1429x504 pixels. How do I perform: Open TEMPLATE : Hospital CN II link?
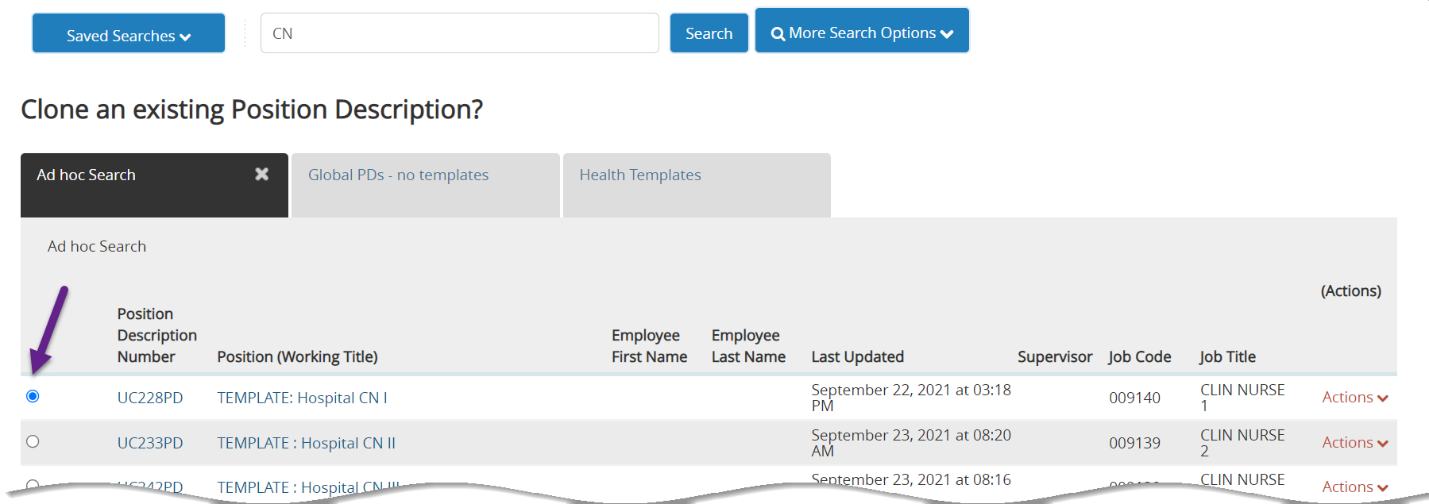306,442
